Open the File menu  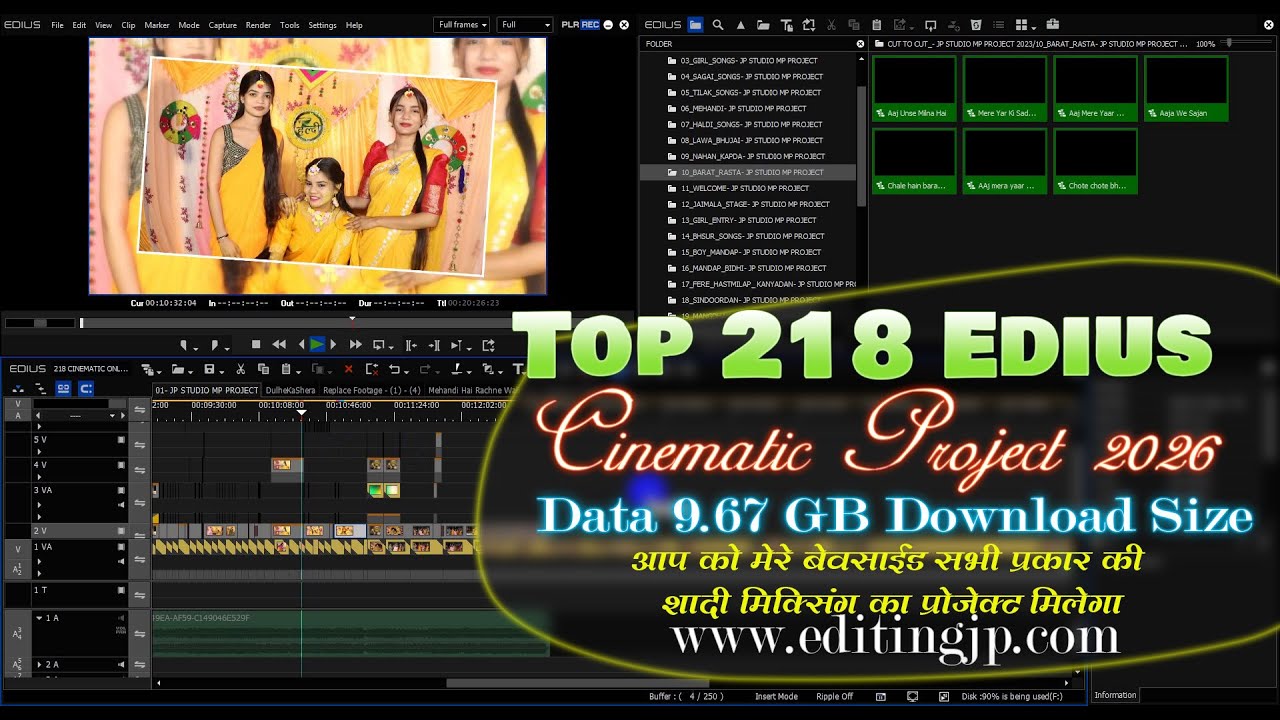pos(57,25)
